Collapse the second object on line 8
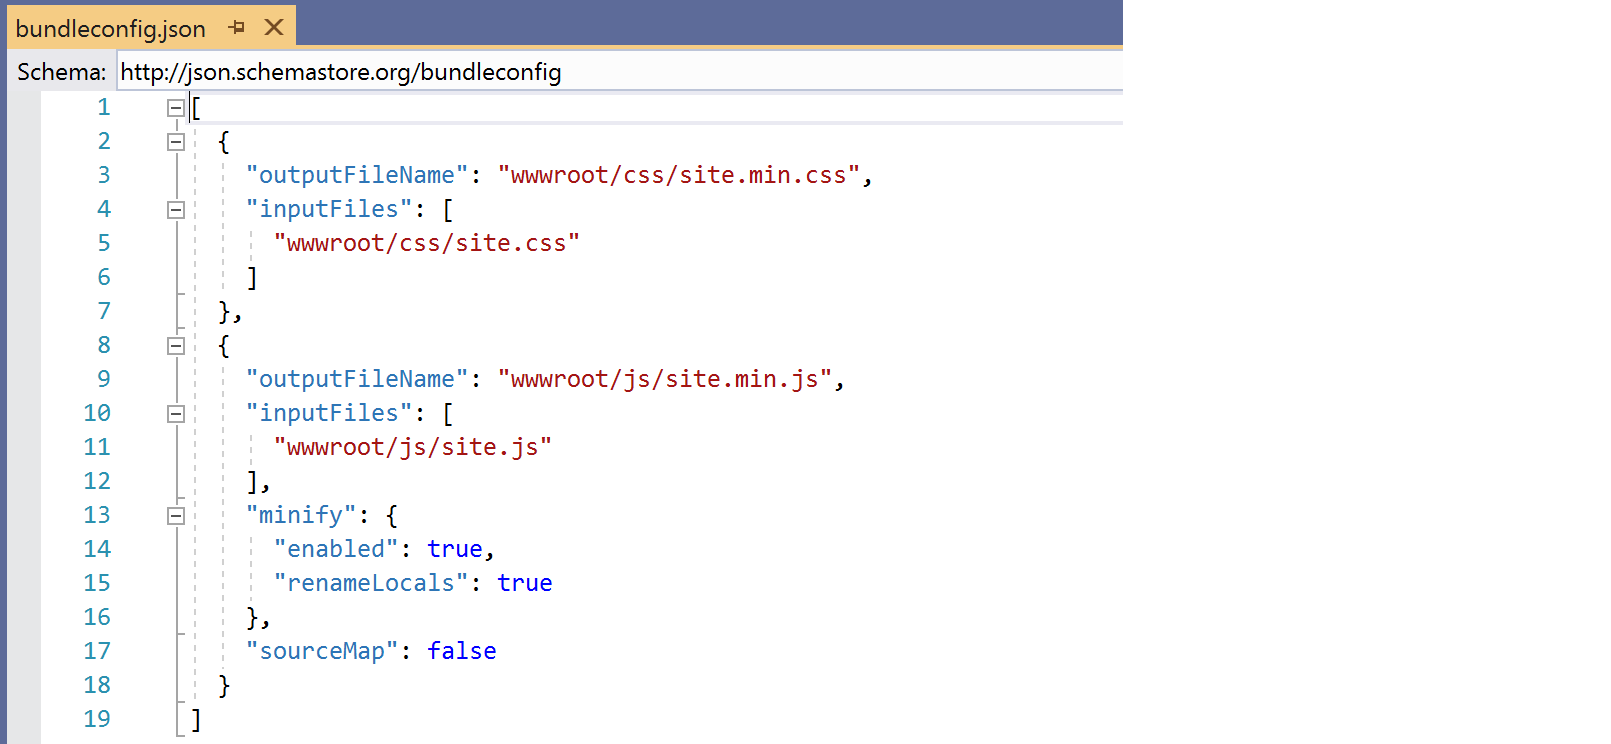The width and height of the screenshot is (1611, 744). coord(176,346)
